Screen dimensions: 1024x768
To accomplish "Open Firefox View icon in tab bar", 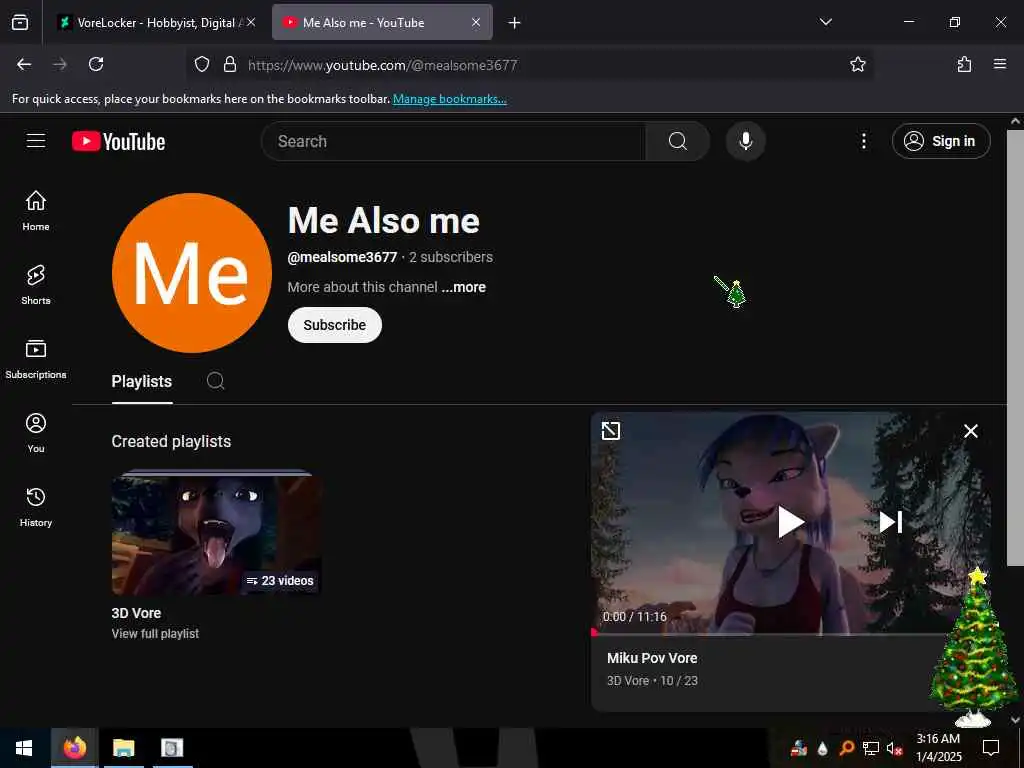I will (x=20, y=22).
